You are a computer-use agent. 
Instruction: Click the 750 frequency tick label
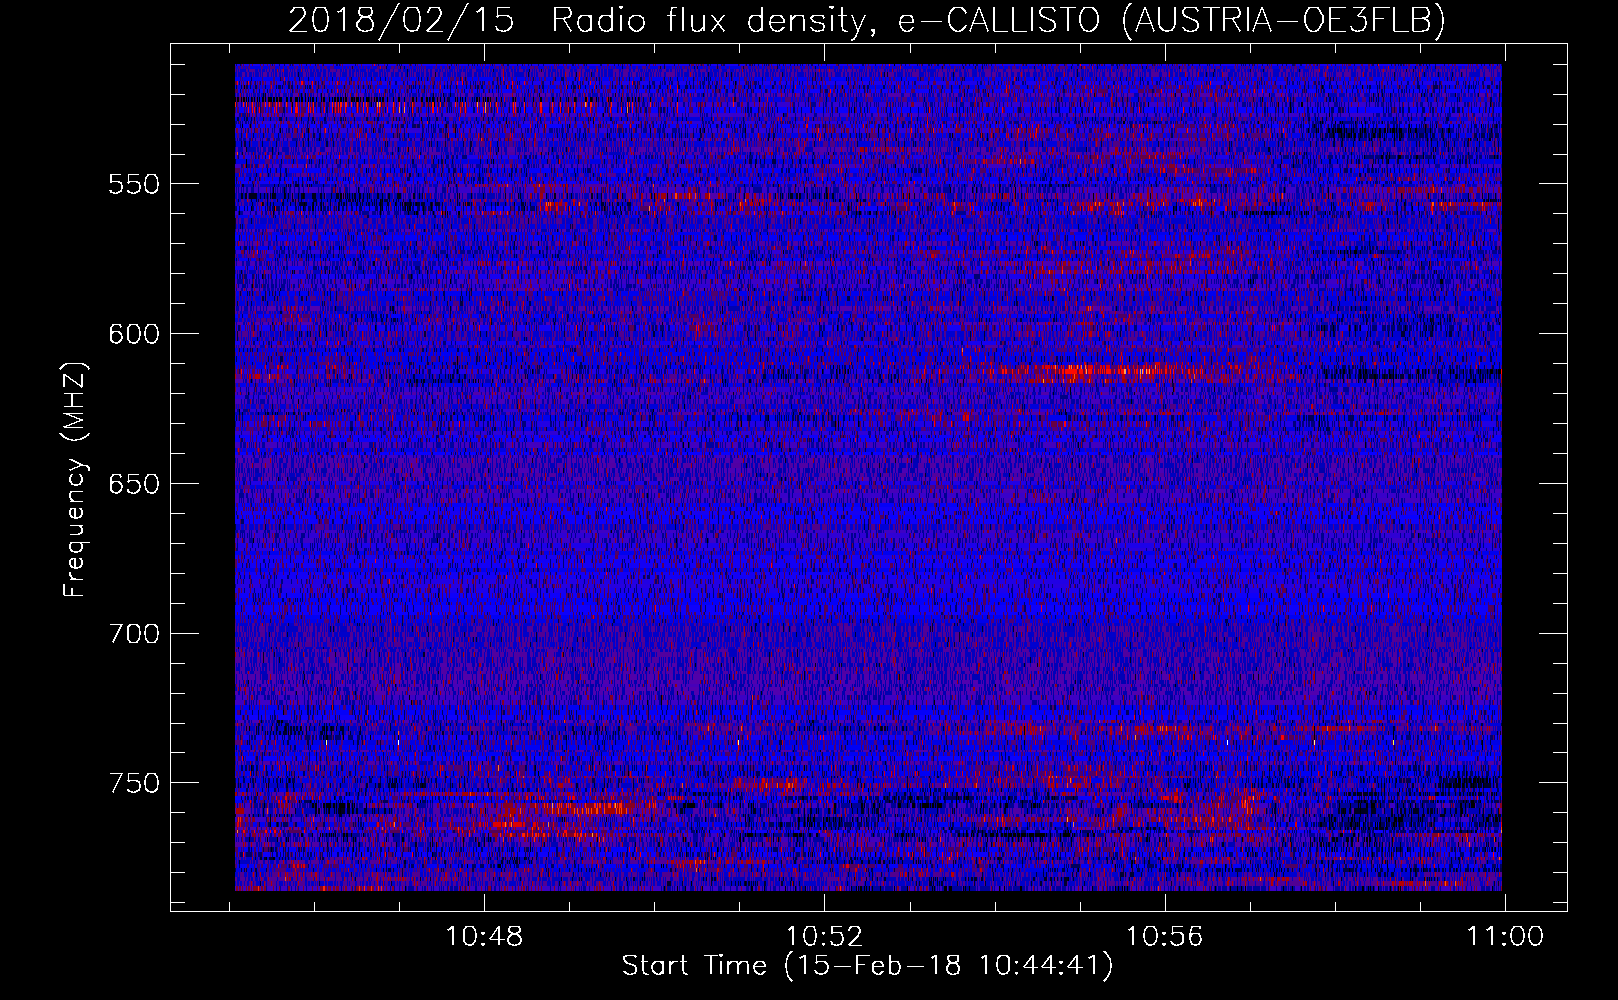[134, 783]
